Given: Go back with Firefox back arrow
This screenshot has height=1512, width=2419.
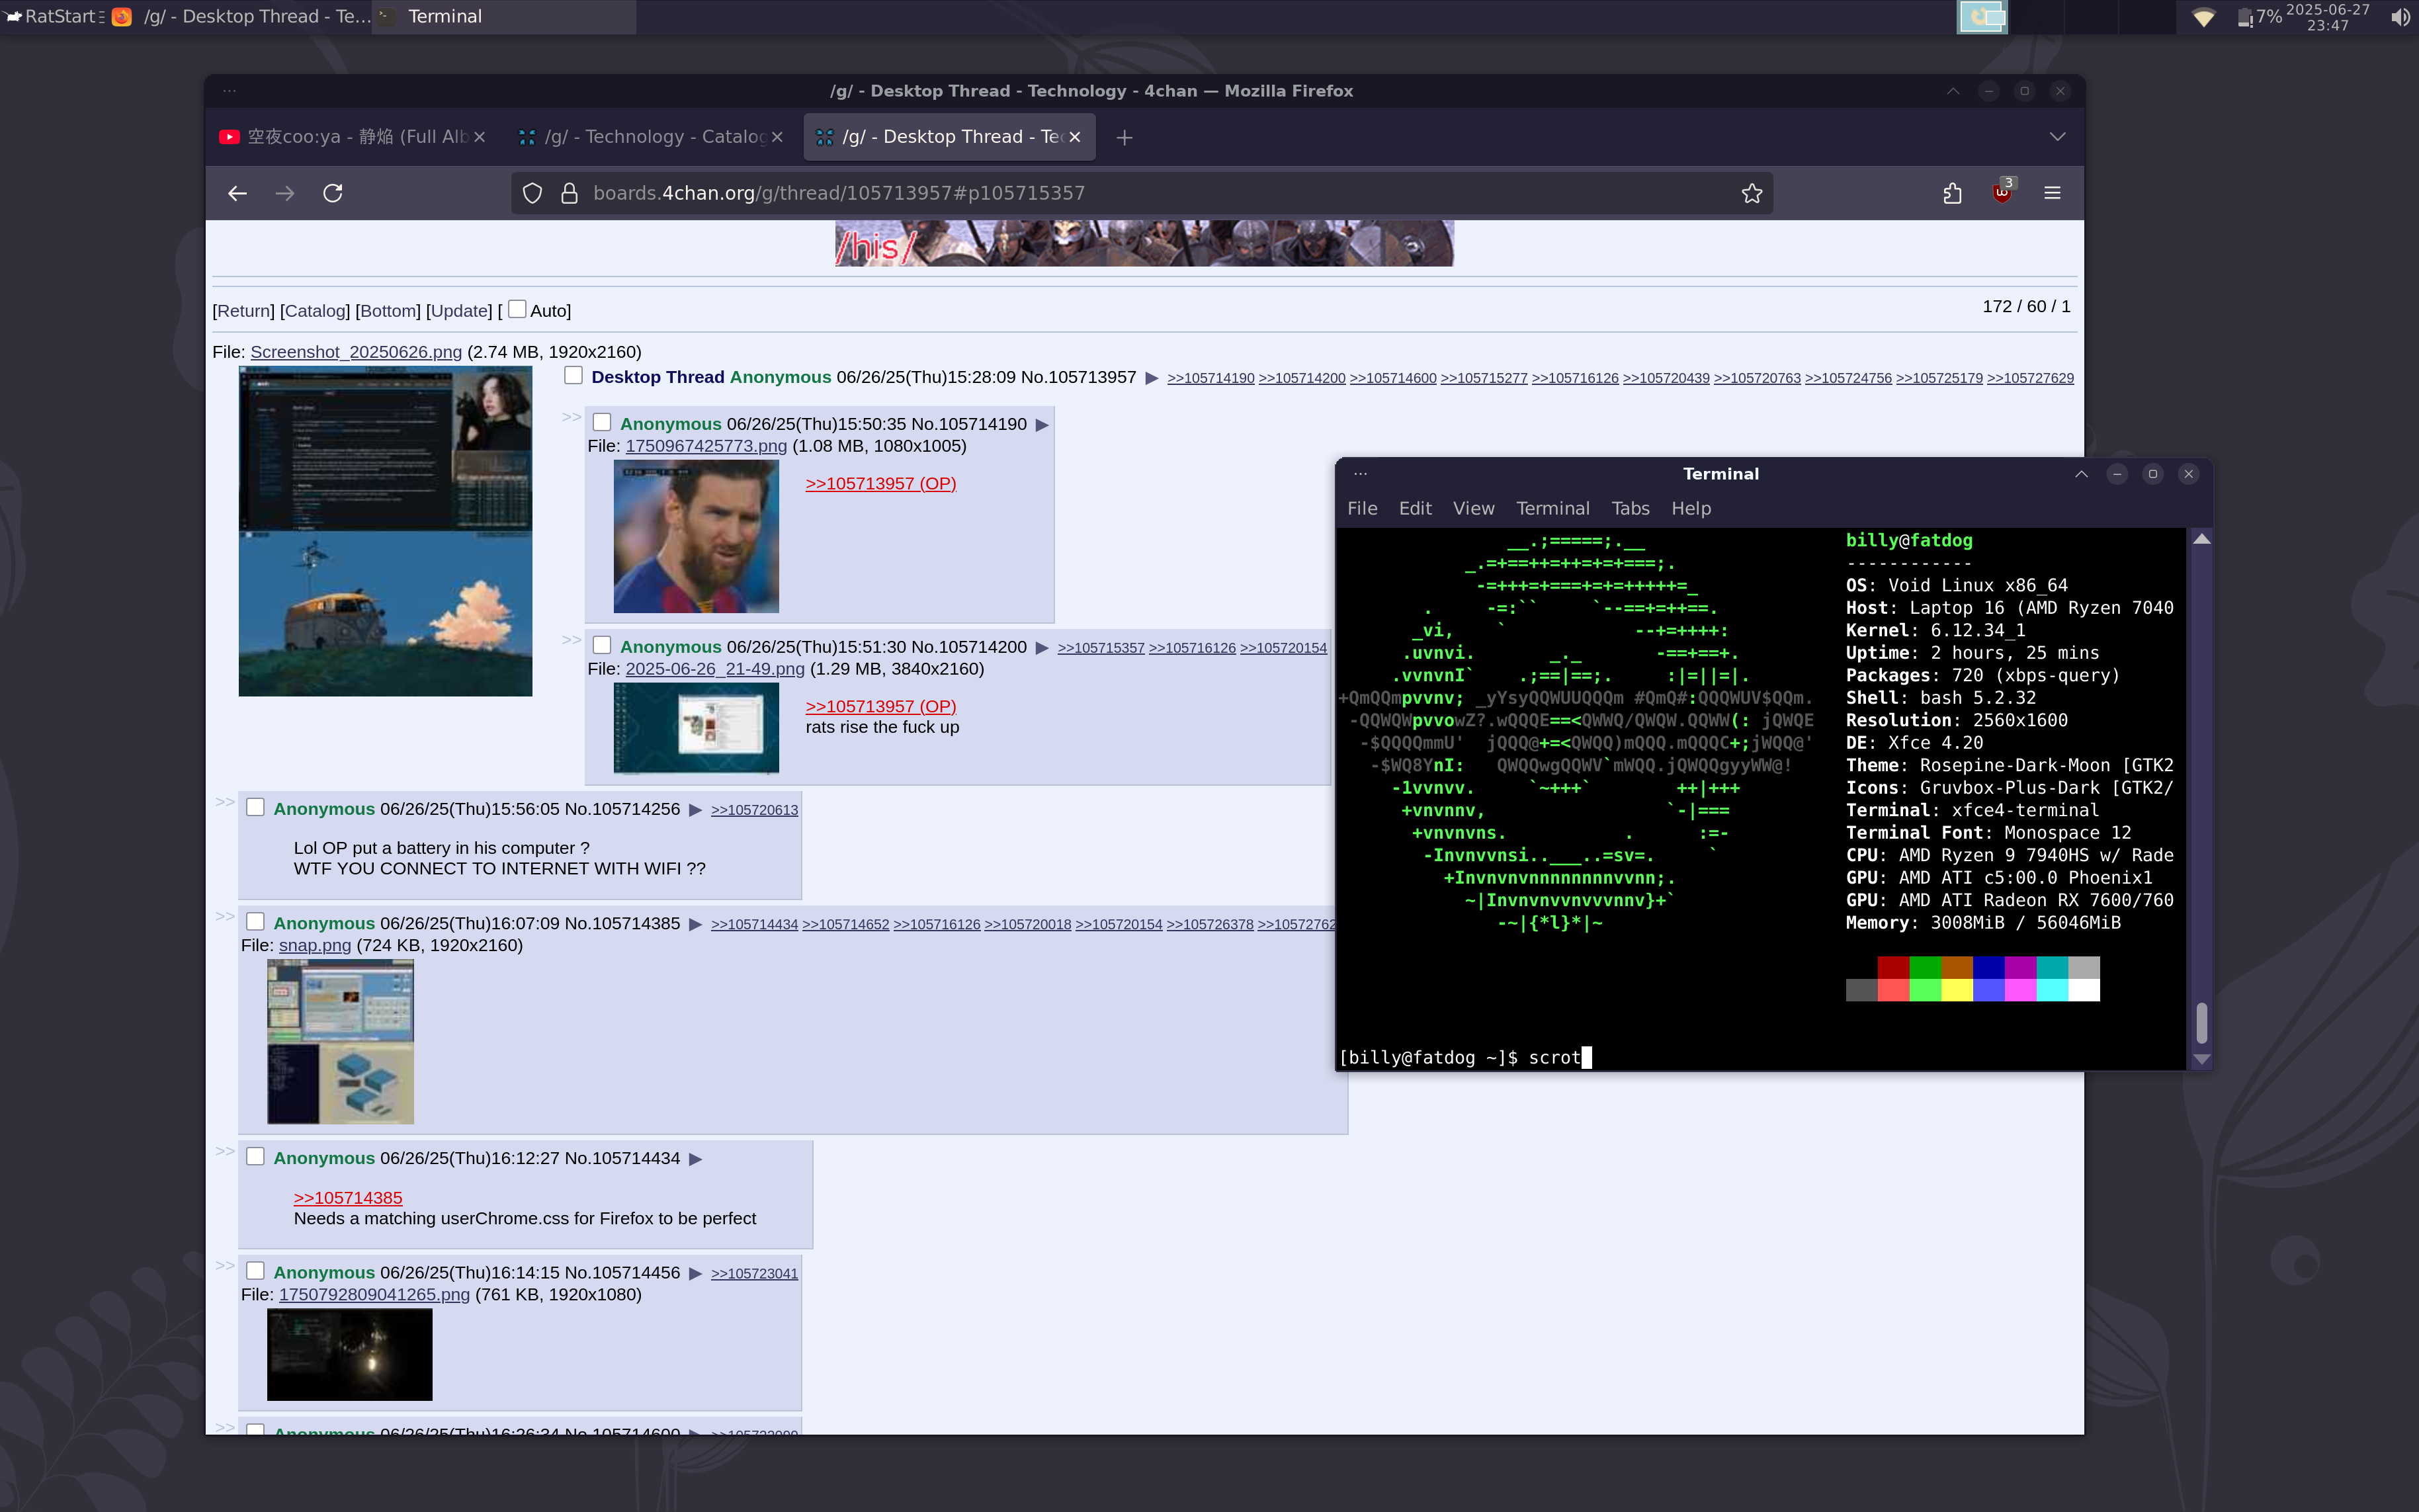Looking at the screenshot, I should tap(237, 193).
